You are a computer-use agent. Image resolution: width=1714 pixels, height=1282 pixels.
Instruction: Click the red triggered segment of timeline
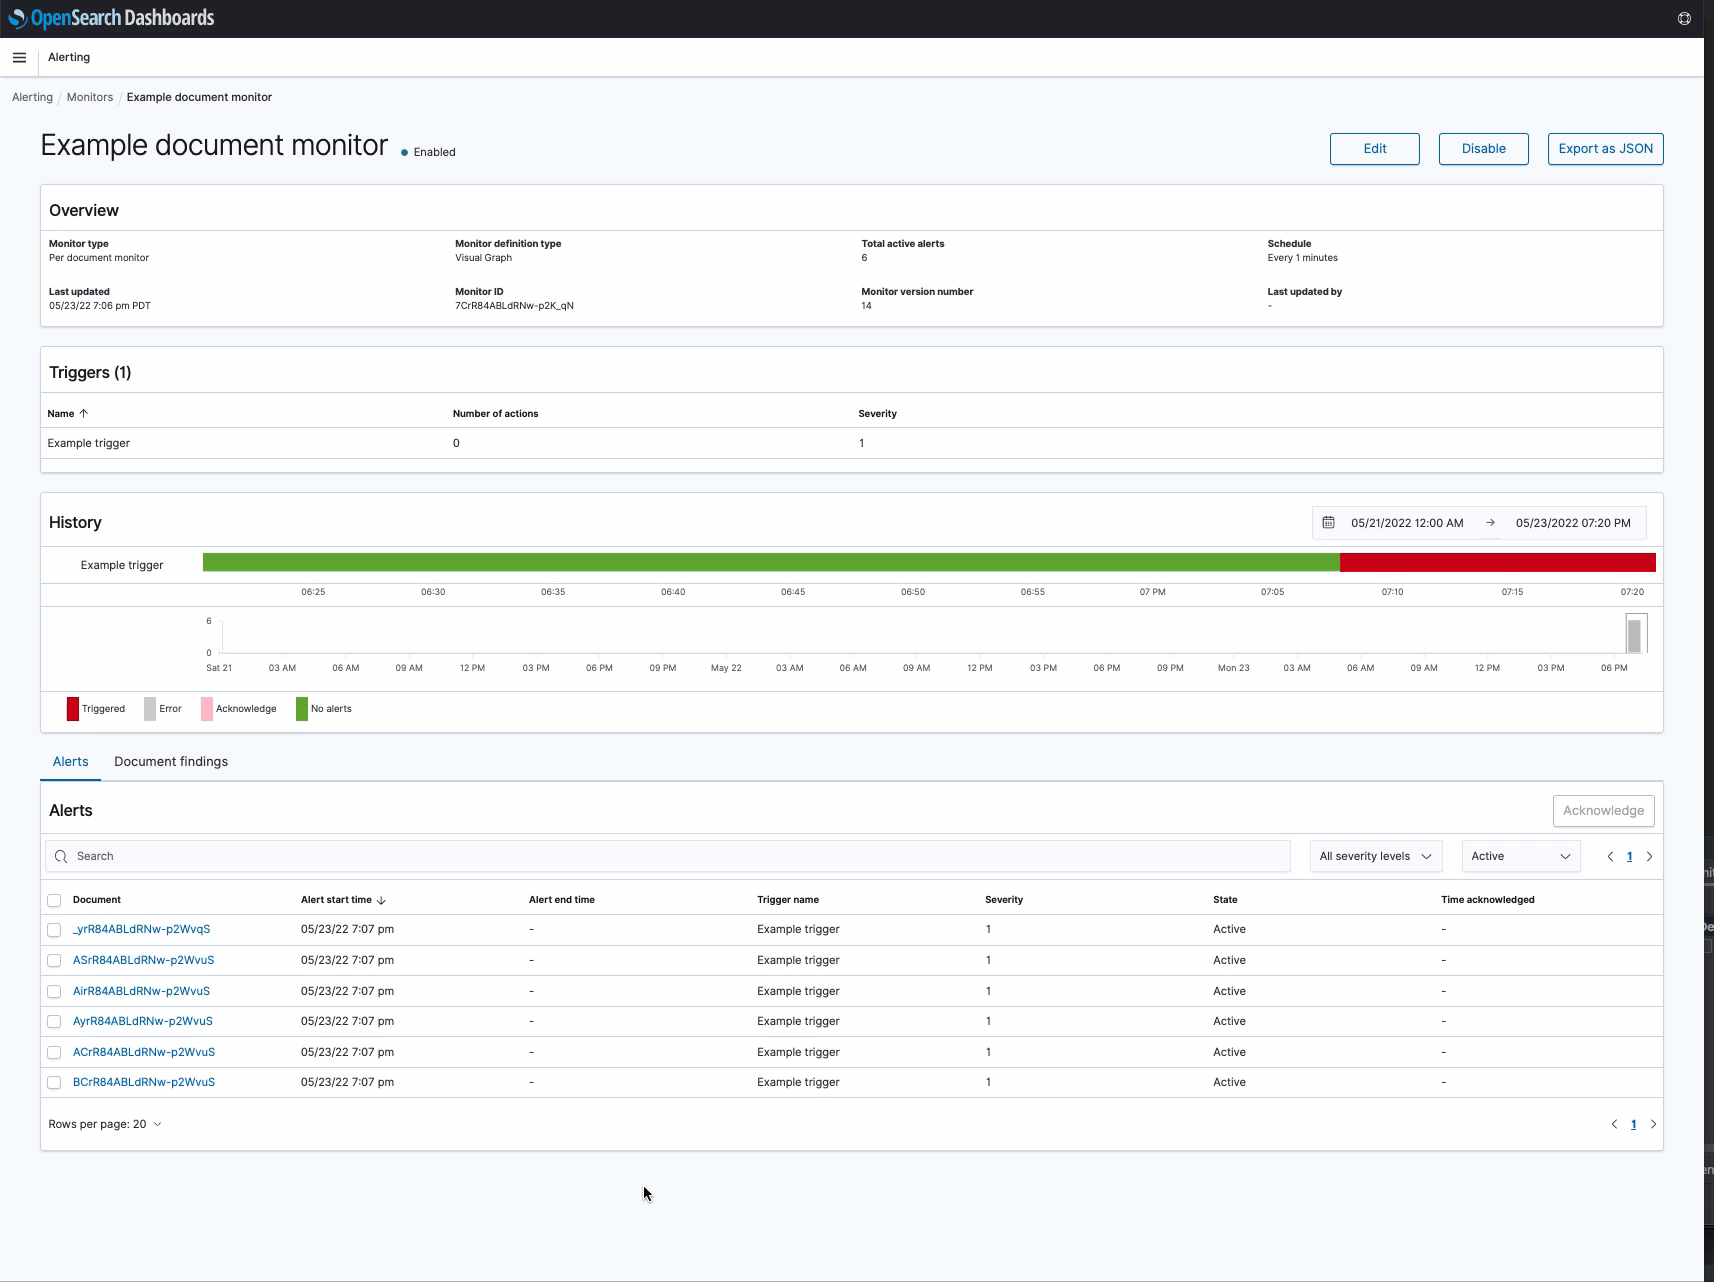[x=1498, y=563]
